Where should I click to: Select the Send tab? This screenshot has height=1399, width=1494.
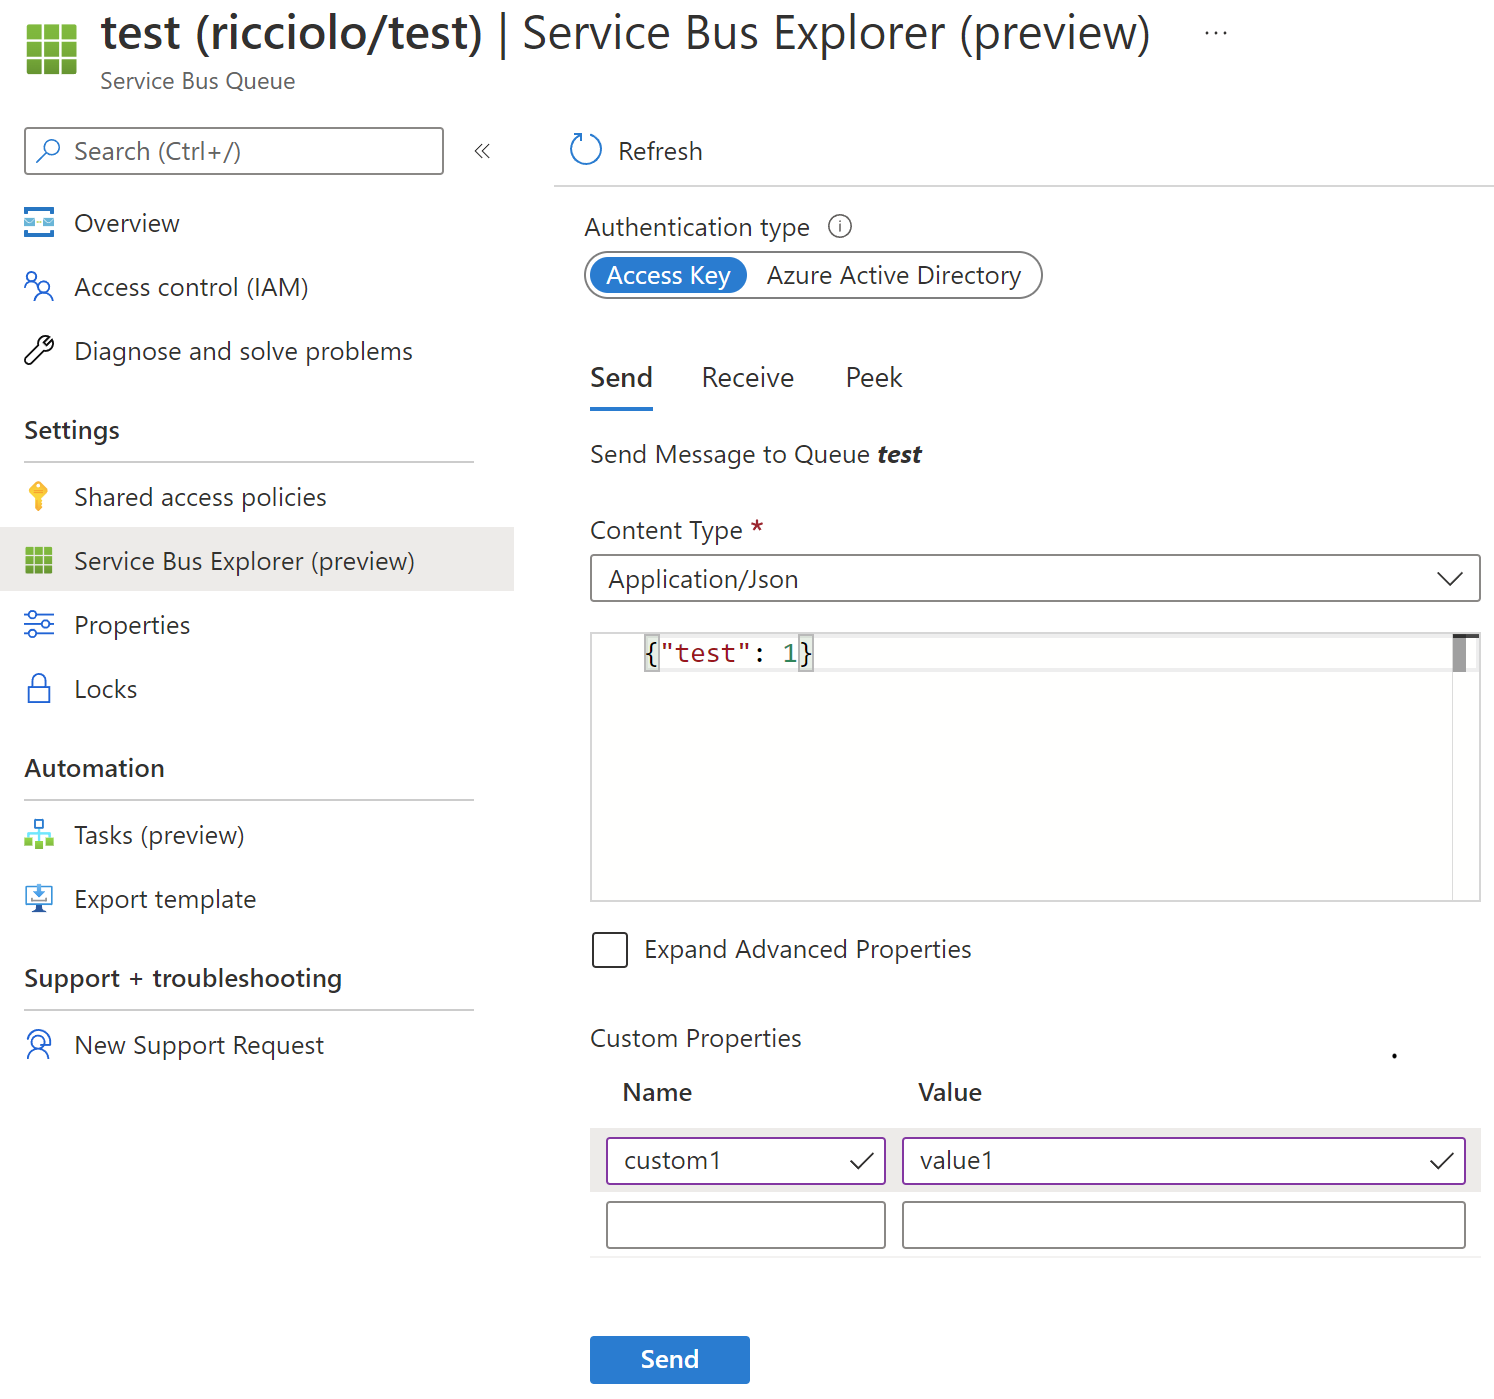621,378
